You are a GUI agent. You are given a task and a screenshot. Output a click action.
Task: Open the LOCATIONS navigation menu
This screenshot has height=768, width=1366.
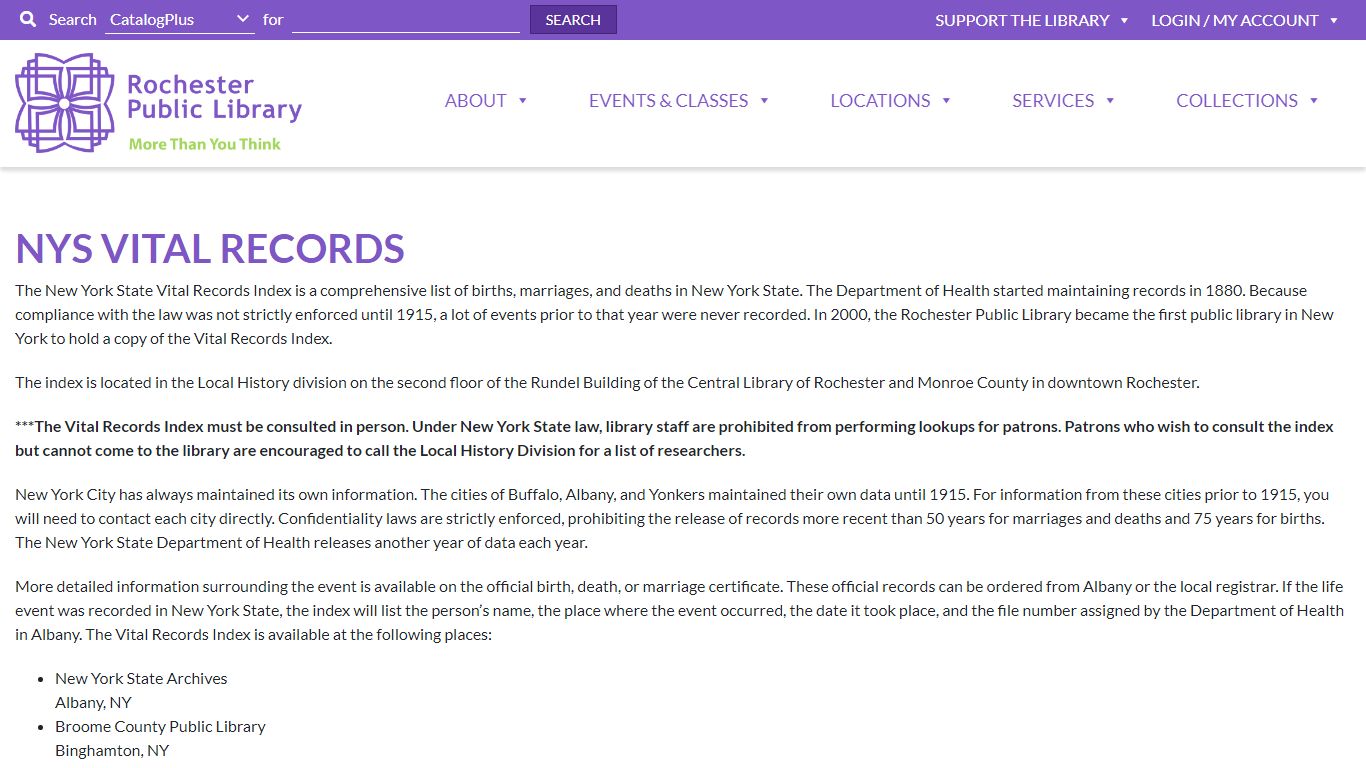click(880, 100)
